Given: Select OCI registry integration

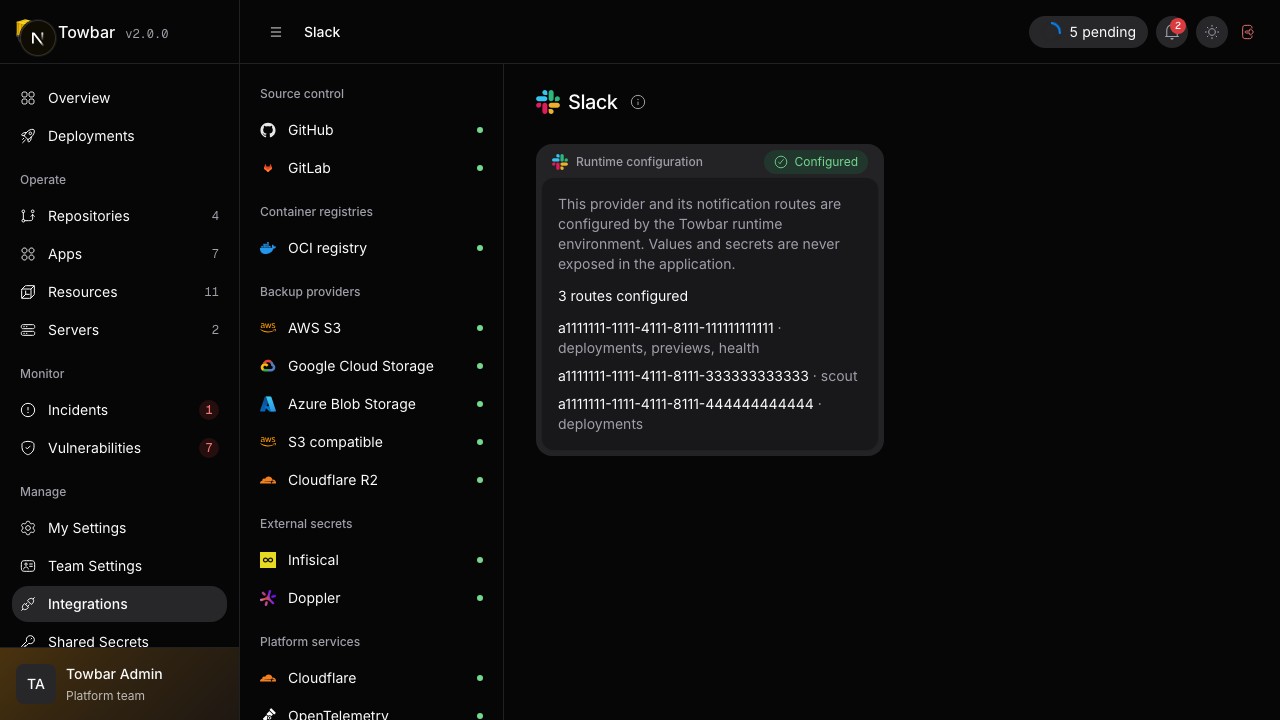Looking at the screenshot, I should pos(371,248).
